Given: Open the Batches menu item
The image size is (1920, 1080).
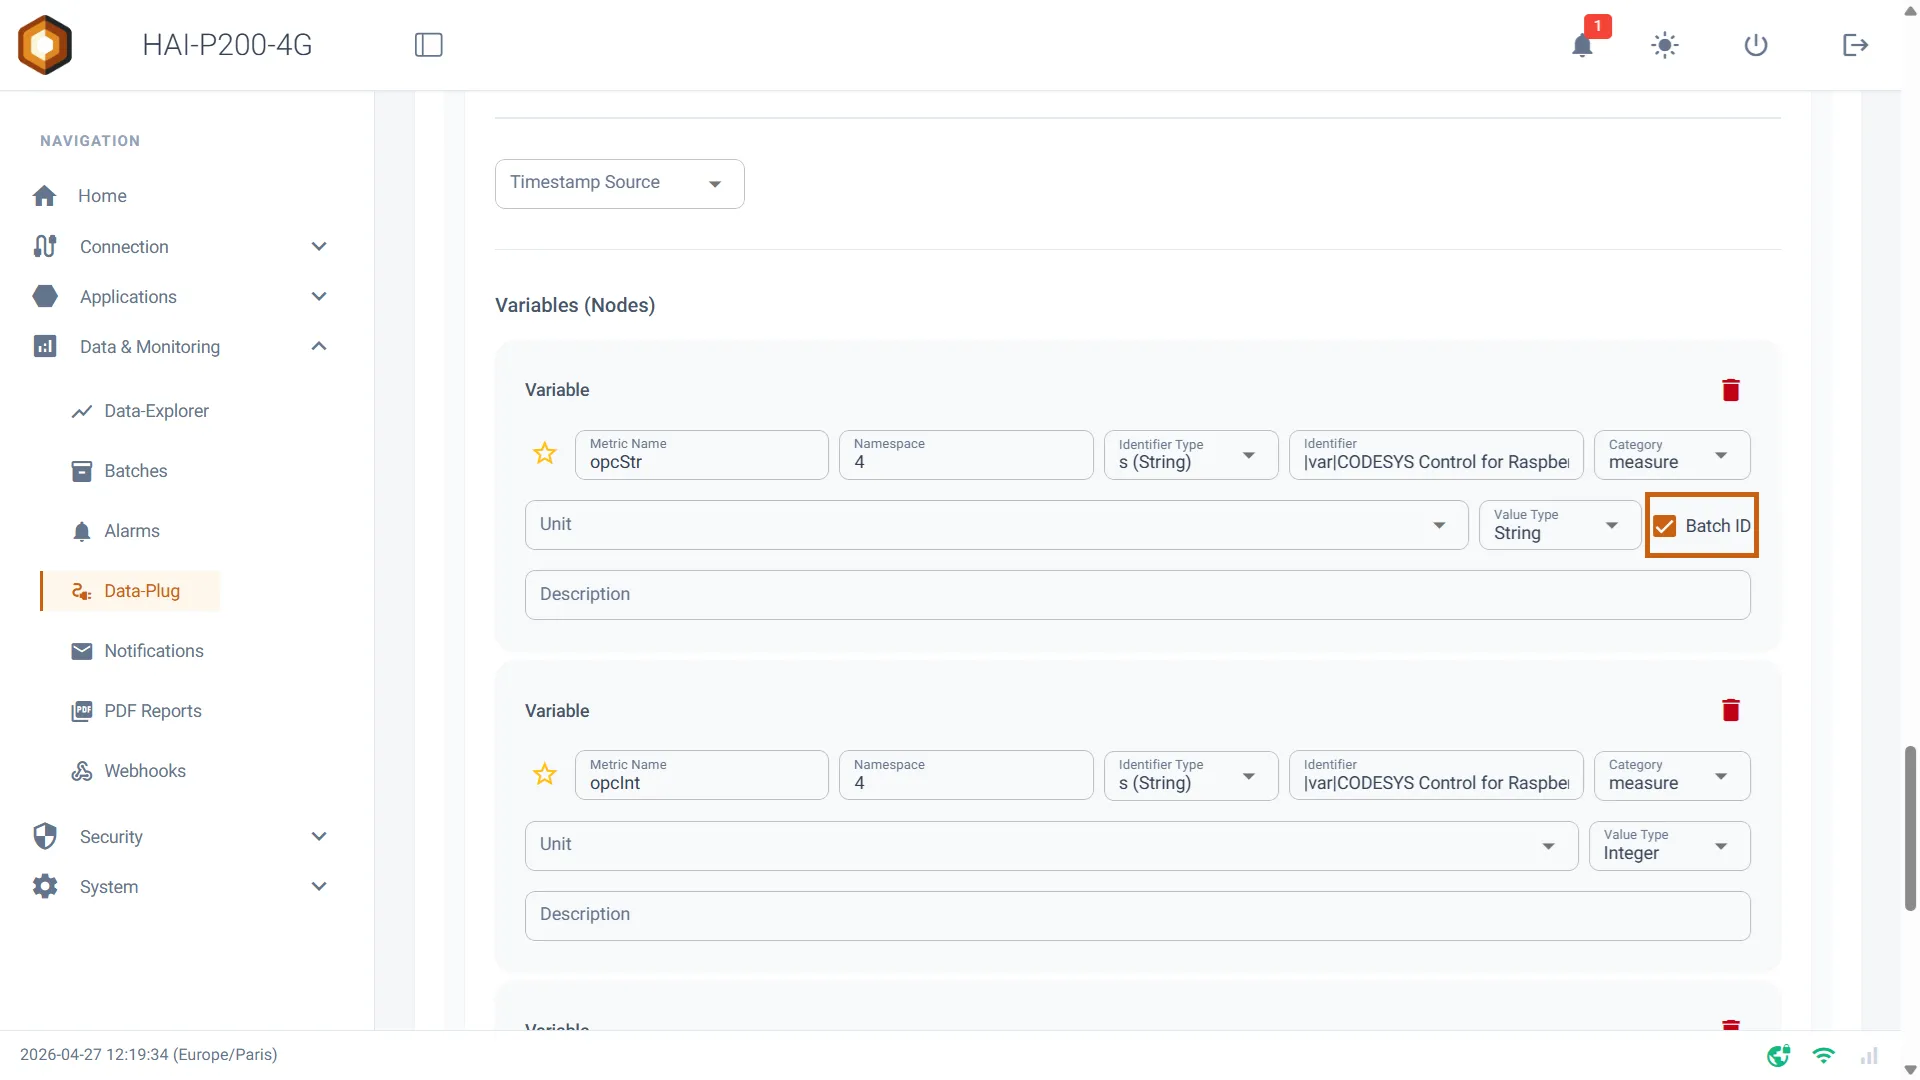Looking at the screenshot, I should click(135, 471).
